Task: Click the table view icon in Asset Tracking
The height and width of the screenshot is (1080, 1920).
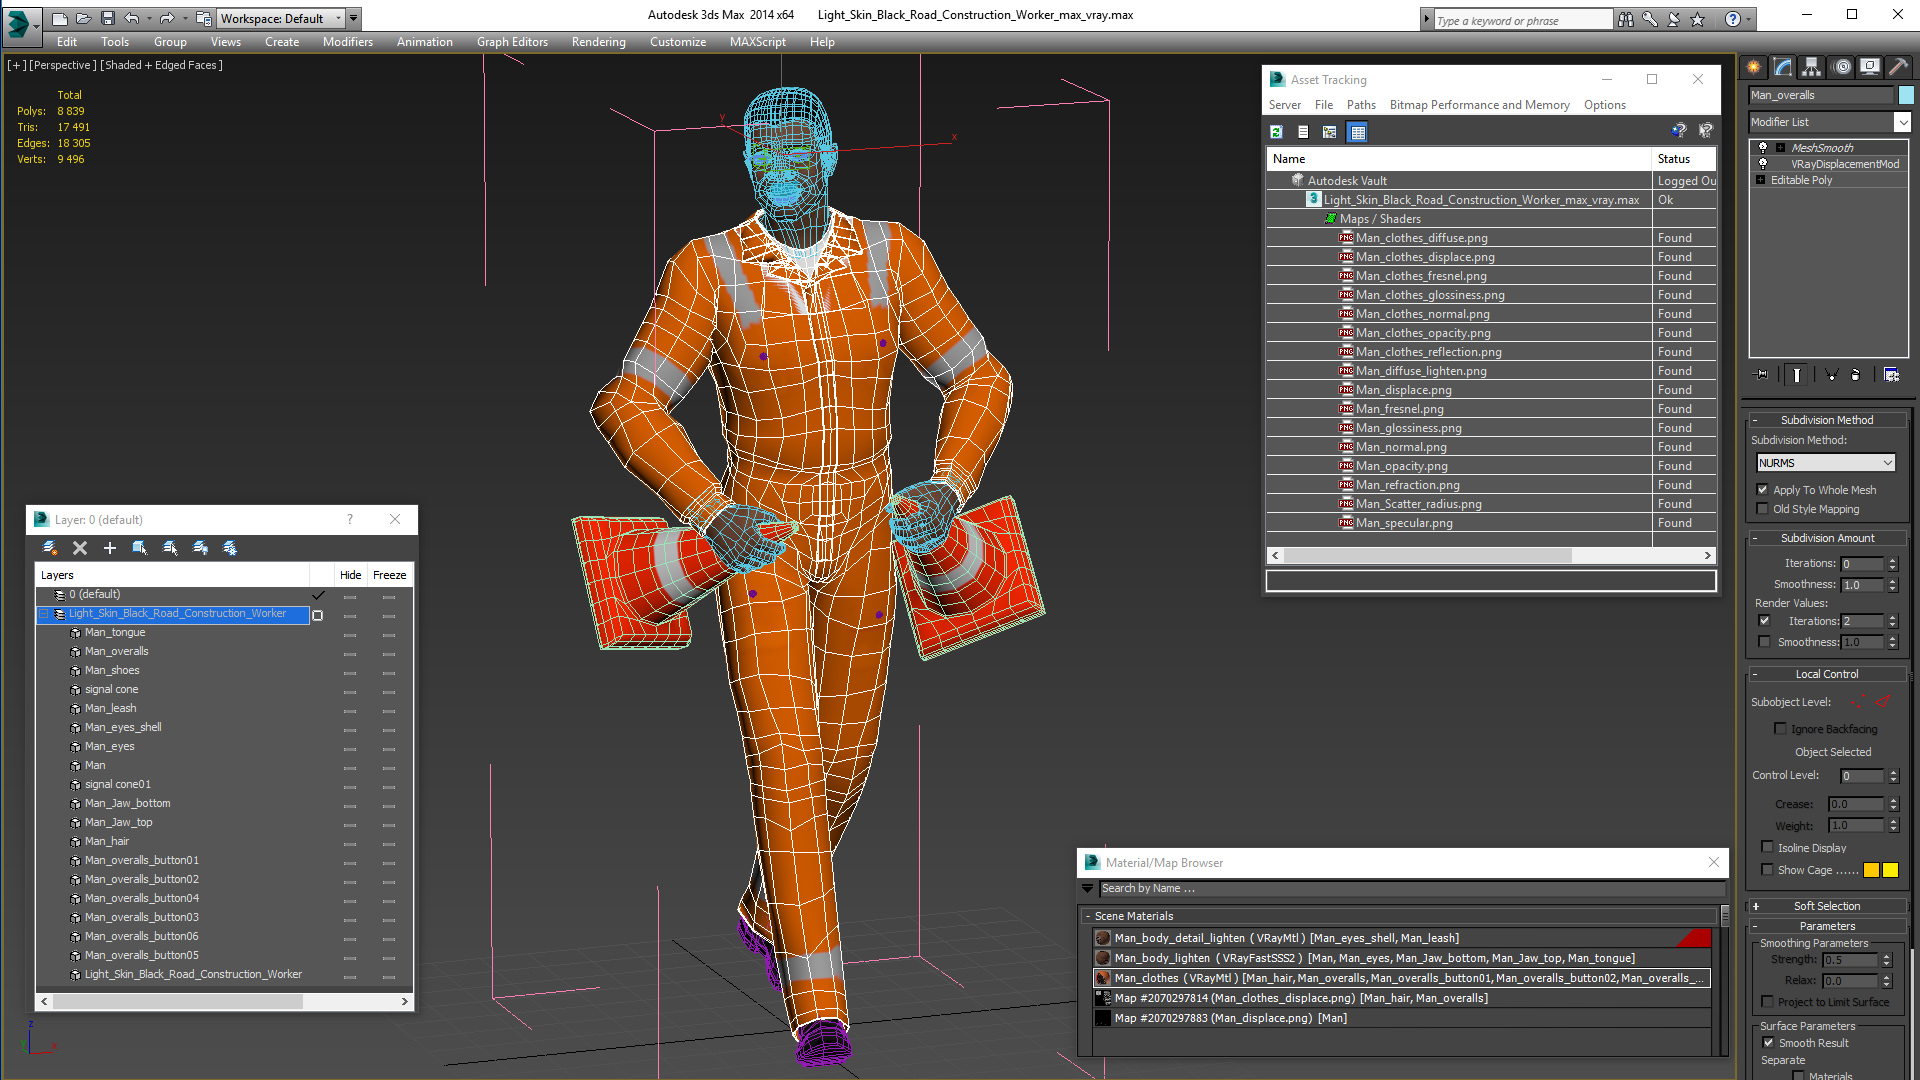Action: click(1357, 132)
